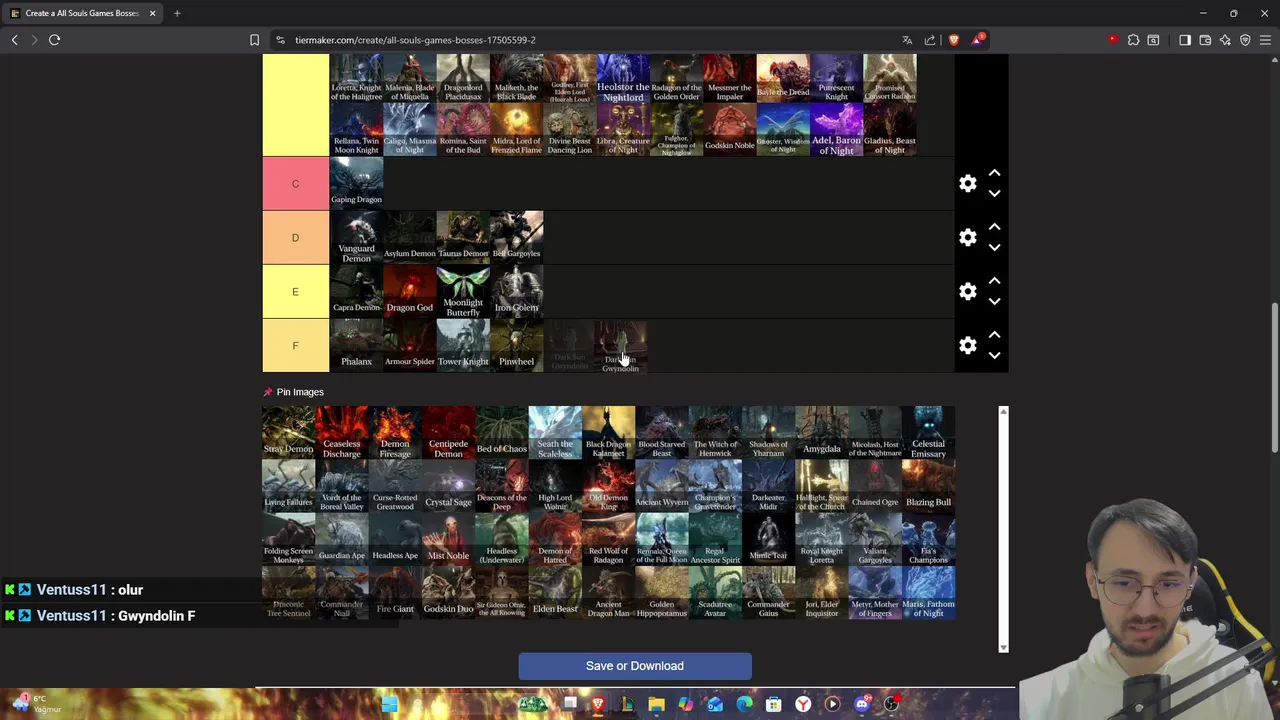This screenshot has width=1280, height=720.
Task: Select Moonlight Butterfly thumbnail
Action: pyautogui.click(x=463, y=291)
